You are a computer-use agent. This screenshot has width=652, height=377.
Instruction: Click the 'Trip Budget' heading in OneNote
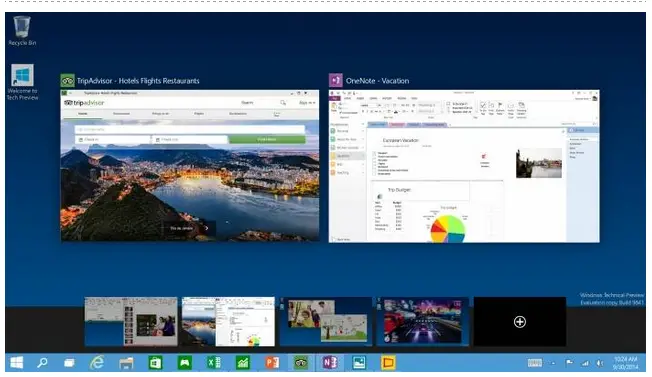(x=399, y=190)
